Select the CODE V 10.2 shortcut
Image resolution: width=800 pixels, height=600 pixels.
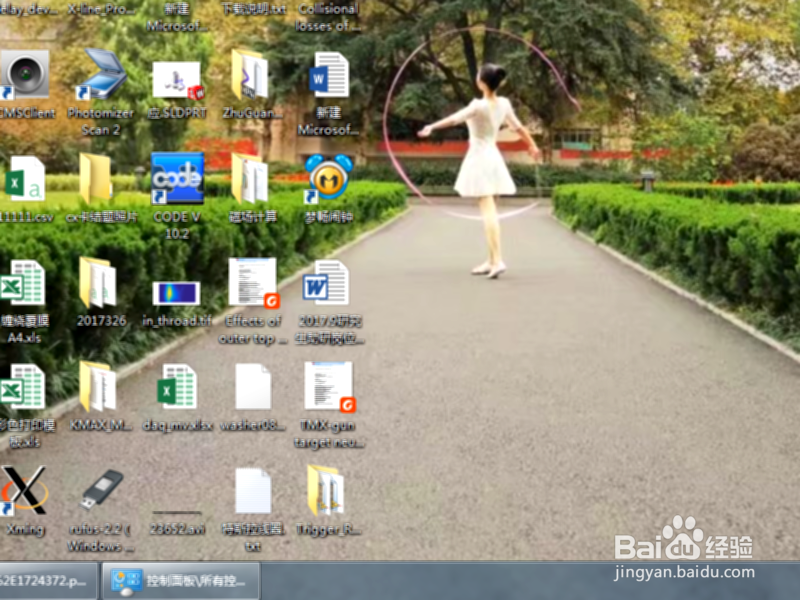178,185
